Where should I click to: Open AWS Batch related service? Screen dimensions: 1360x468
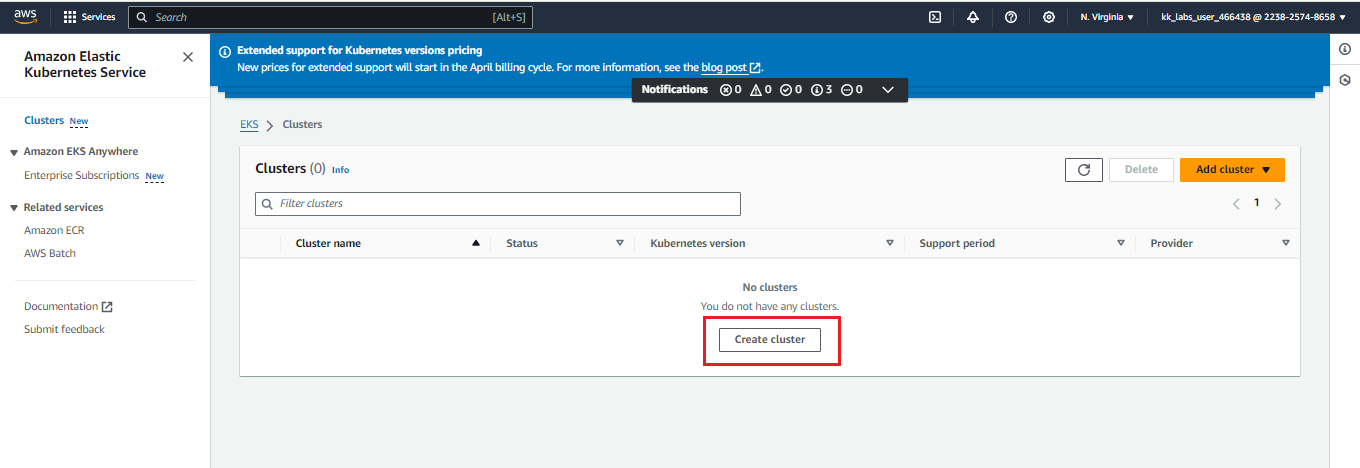tap(50, 253)
